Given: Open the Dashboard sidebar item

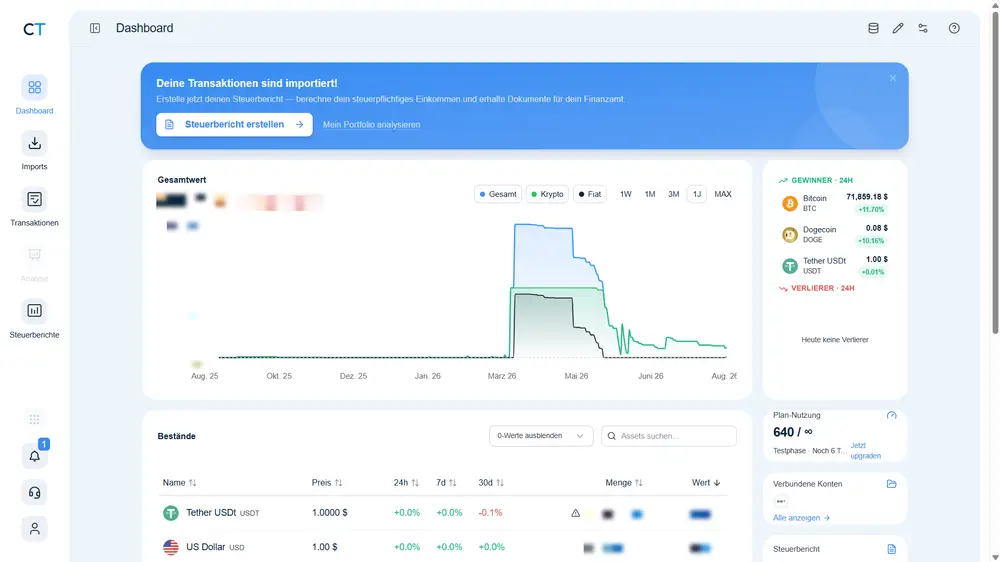Looking at the screenshot, I should point(34,96).
